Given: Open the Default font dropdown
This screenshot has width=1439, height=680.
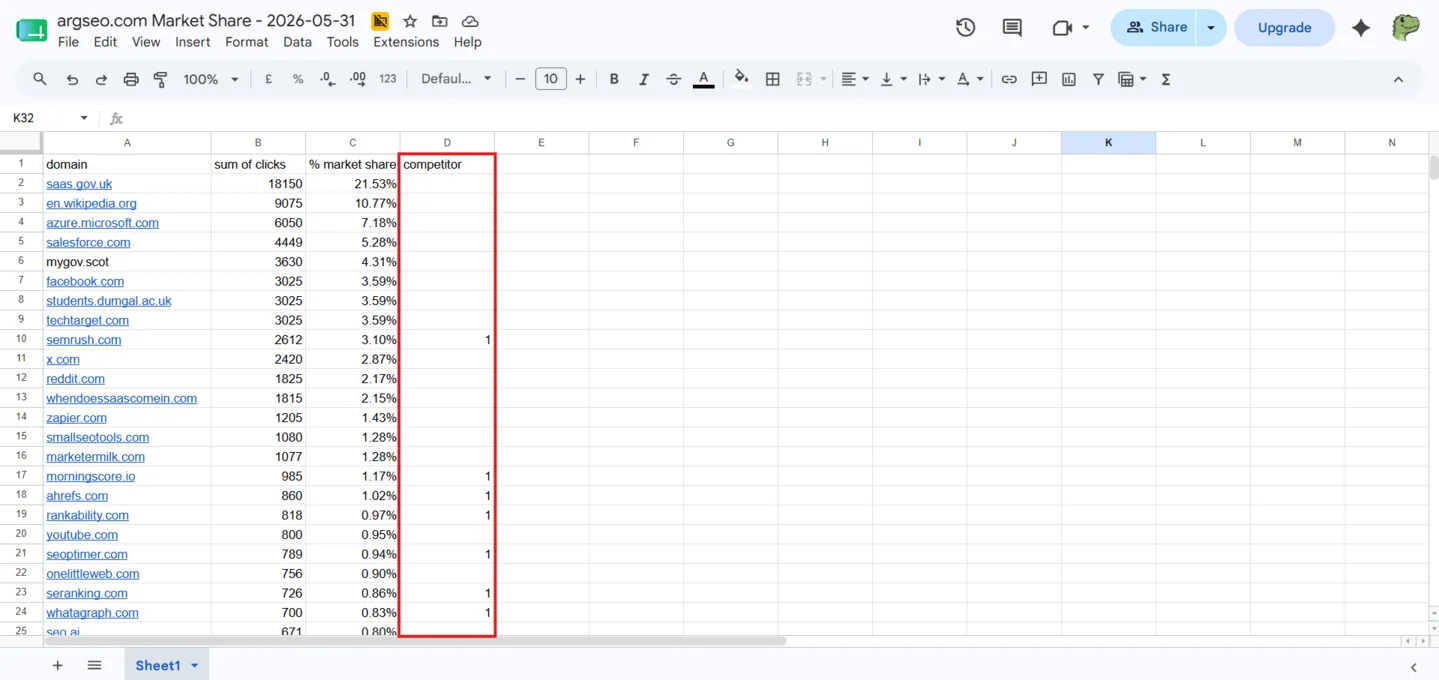Looking at the screenshot, I should (x=456, y=79).
